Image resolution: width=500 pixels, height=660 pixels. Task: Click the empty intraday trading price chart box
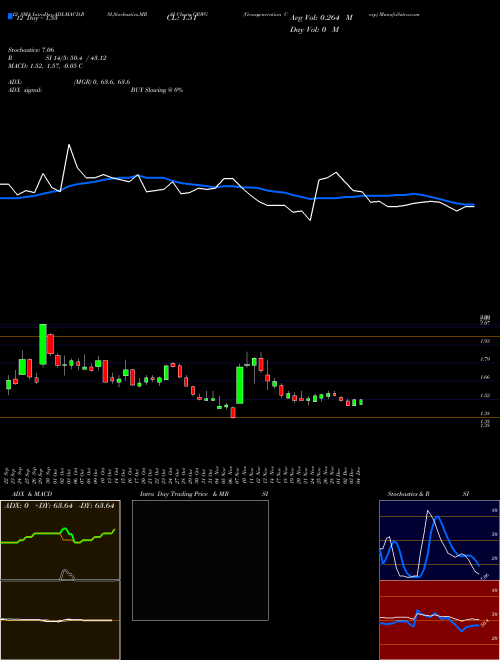(200, 560)
